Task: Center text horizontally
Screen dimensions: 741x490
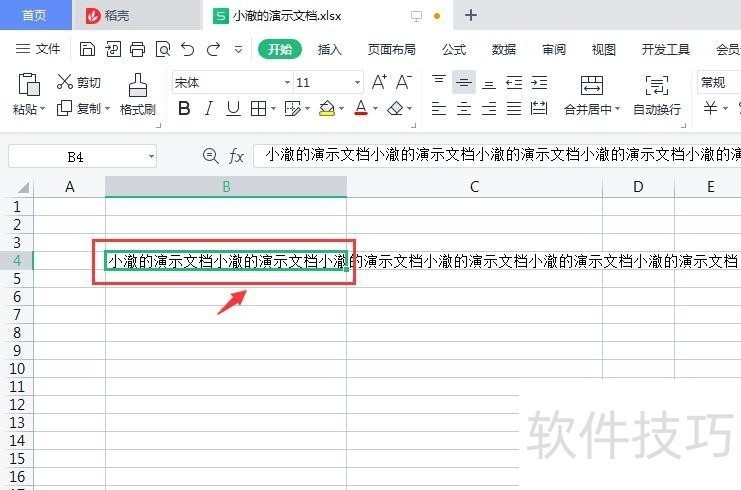Action: point(464,109)
